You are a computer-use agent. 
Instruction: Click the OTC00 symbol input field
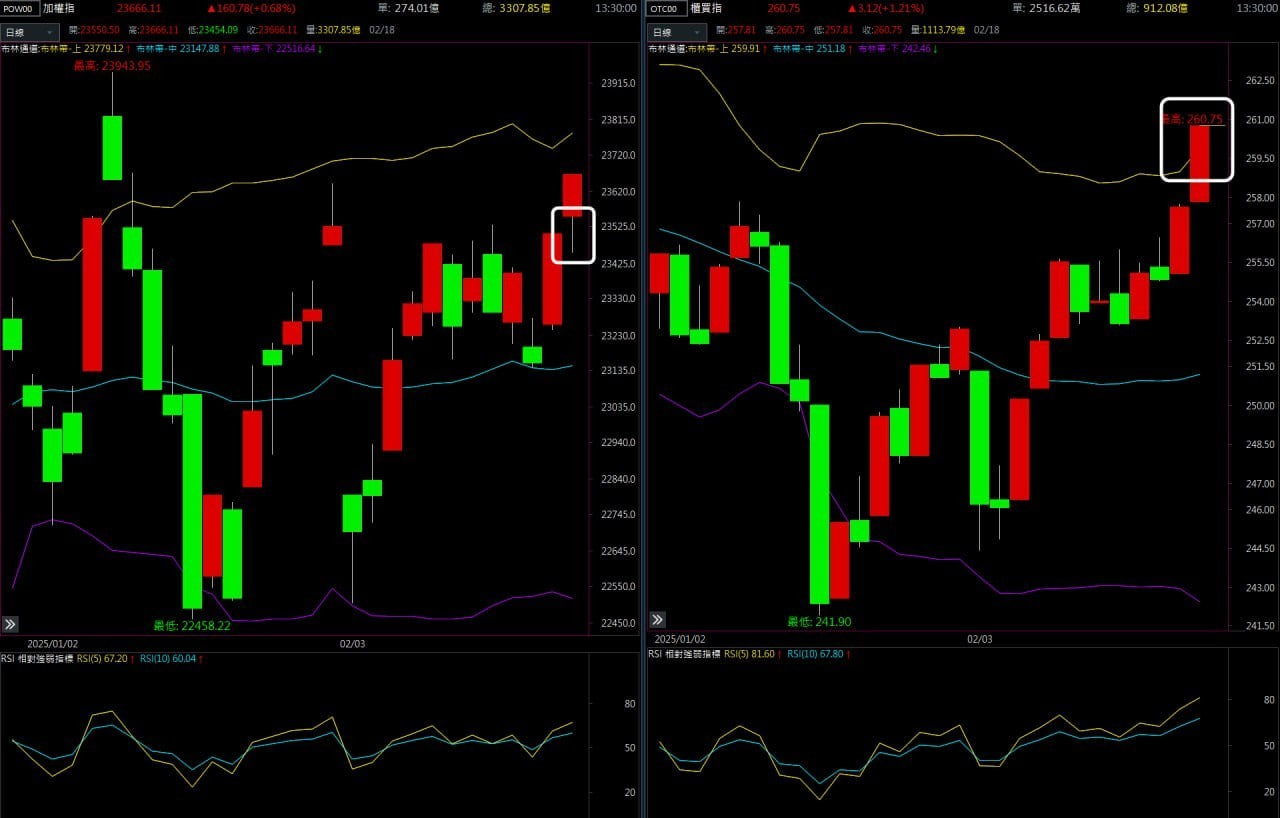click(666, 8)
